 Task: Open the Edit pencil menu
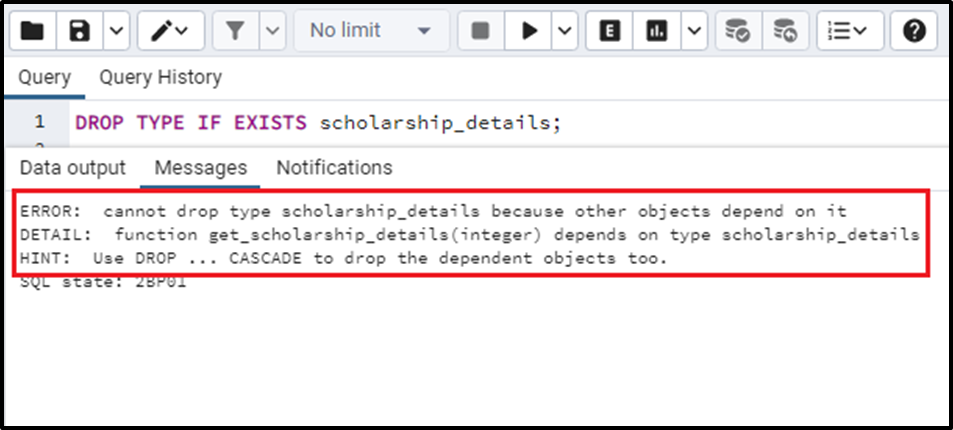click(x=168, y=31)
